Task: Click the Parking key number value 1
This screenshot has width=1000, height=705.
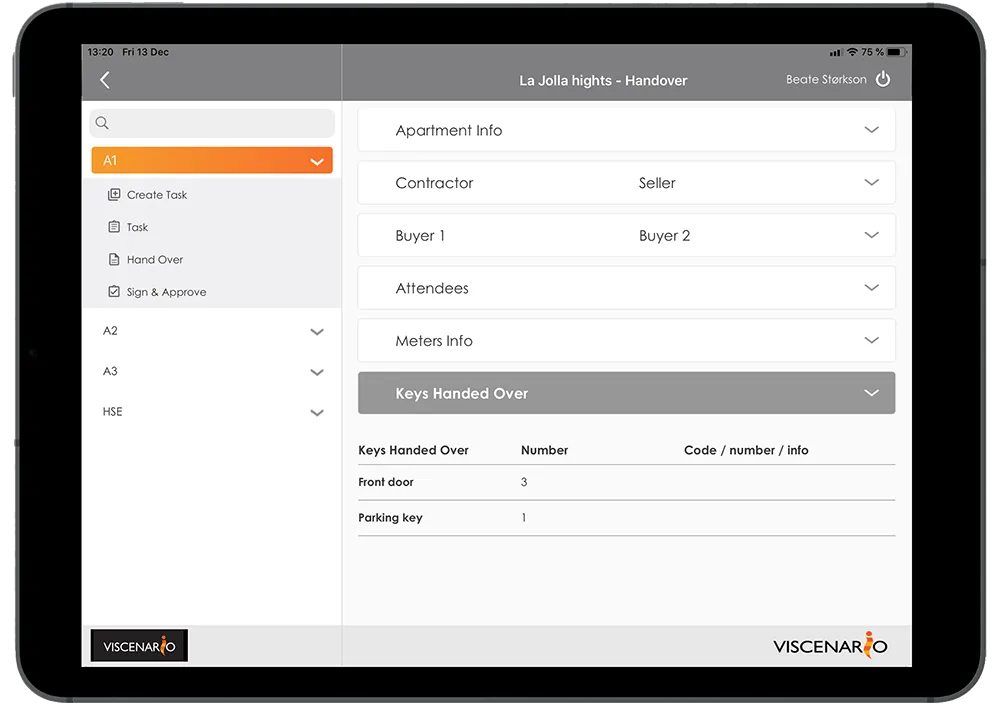Action: click(524, 518)
